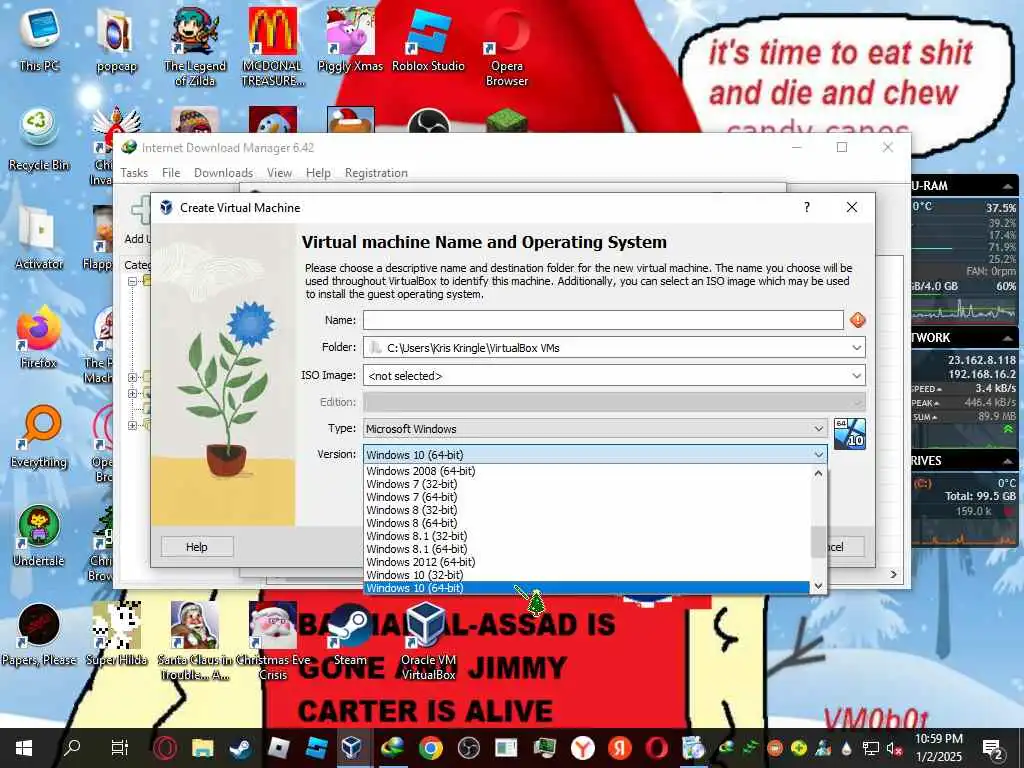Click the Windows 10 64-bit OS badge
Screen dimensions: 1024x768
tap(850, 434)
